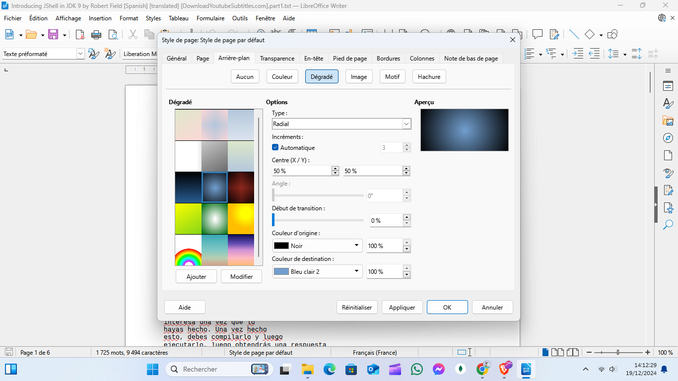This screenshot has height=381, width=678.
Task: Click the Track changes icon
Action: click(x=554, y=34)
